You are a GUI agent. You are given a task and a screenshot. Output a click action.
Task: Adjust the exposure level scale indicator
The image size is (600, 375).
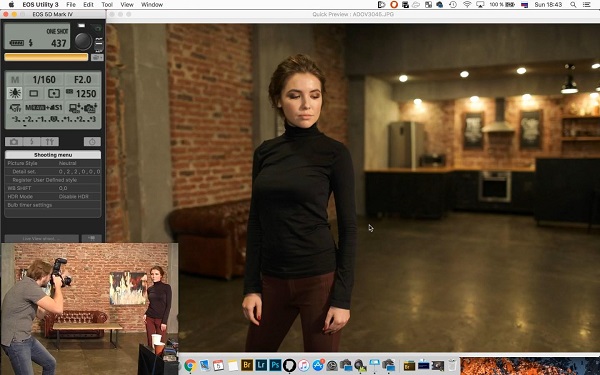pos(53,120)
